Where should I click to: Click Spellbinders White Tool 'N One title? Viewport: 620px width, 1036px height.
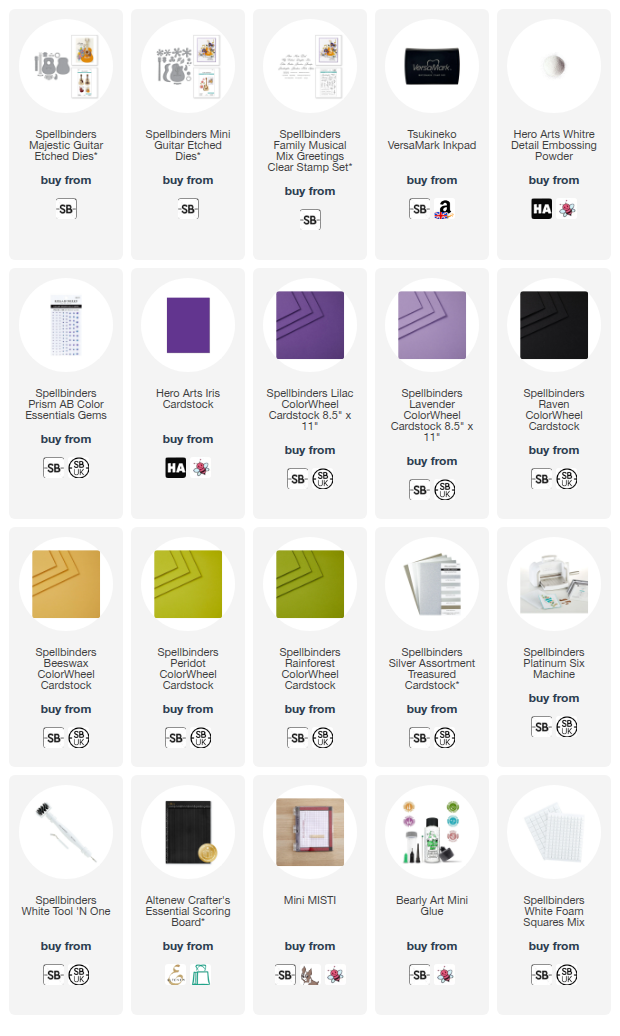pyautogui.click(x=66, y=906)
